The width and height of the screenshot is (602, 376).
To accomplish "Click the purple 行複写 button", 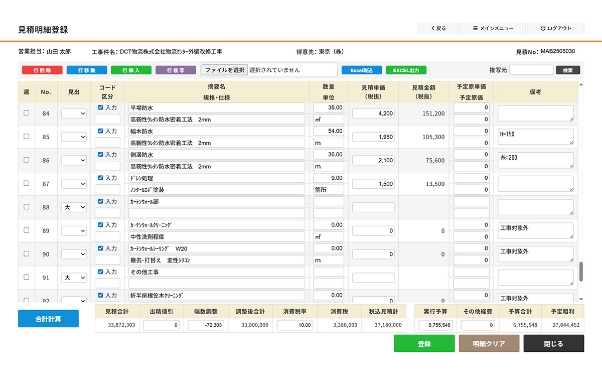I will pyautogui.click(x=176, y=70).
